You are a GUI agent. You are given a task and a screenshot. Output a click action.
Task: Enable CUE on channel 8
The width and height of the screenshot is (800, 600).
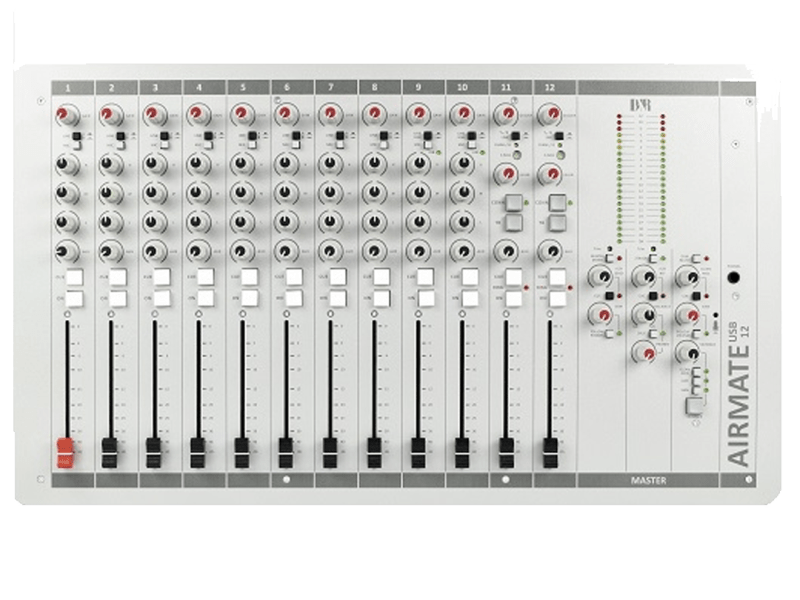coord(381,277)
